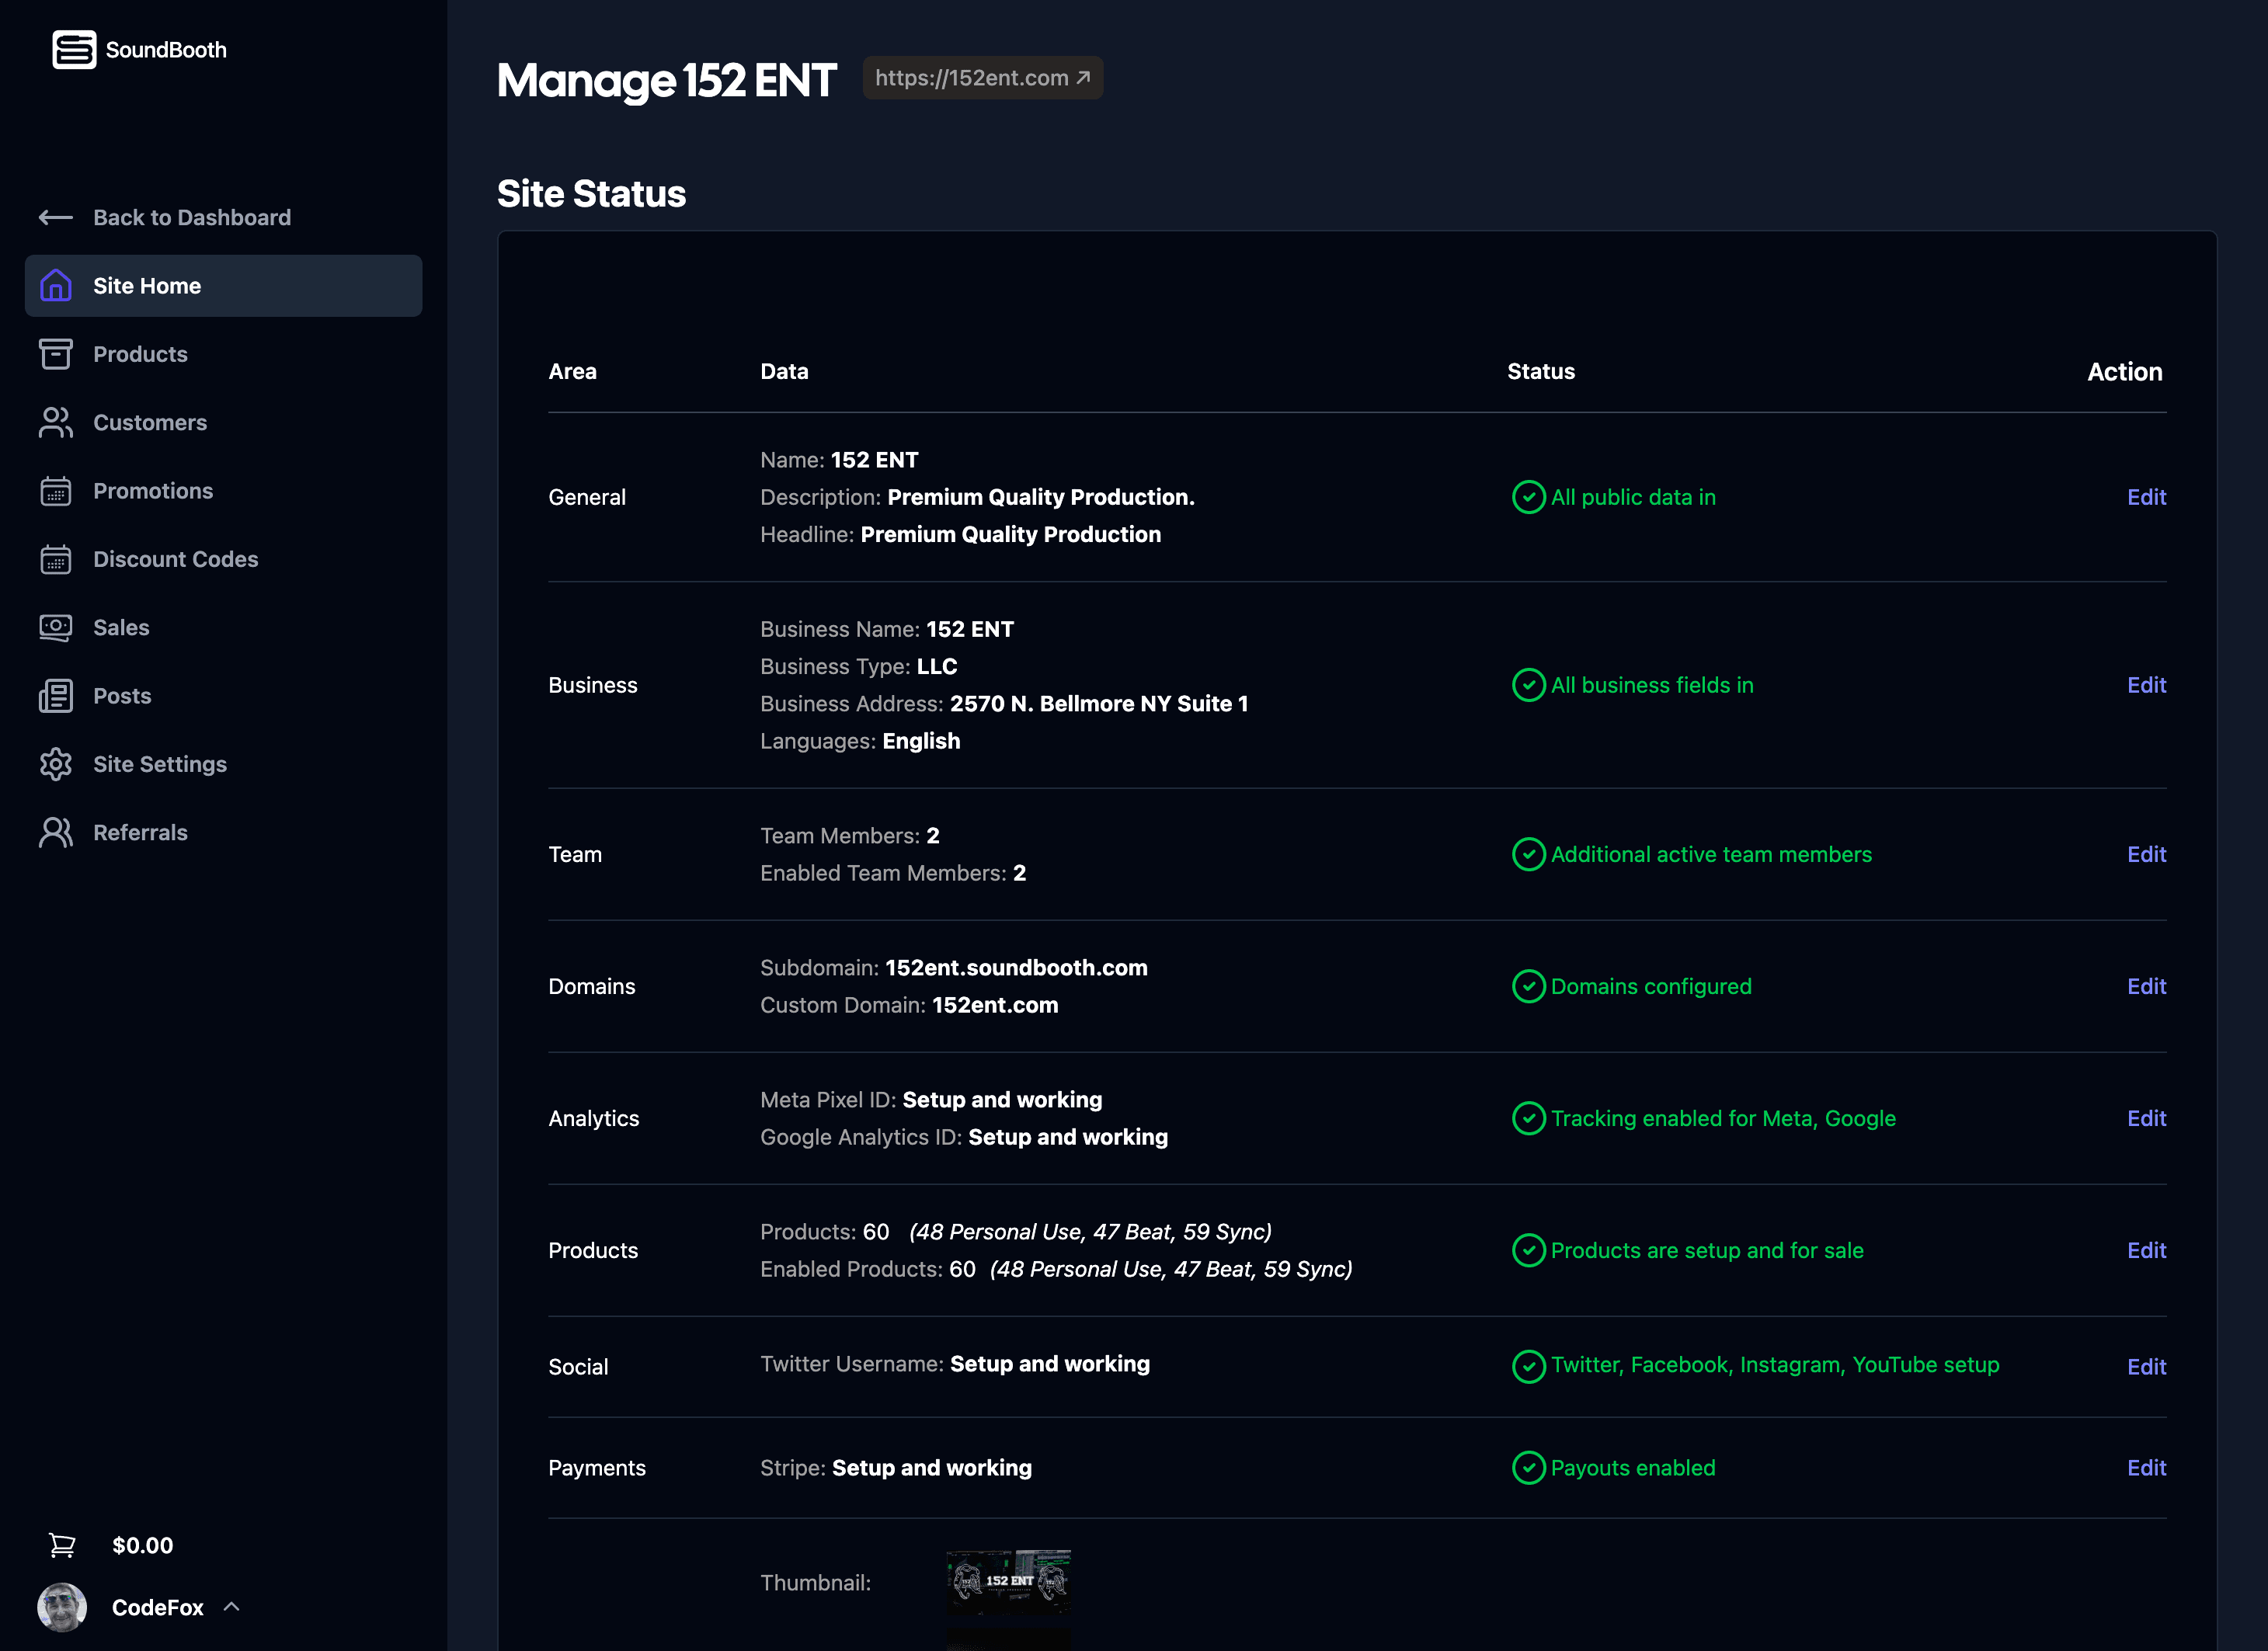The width and height of the screenshot is (2268, 1651).
Task: Edit the Domains configuration
Action: tap(2146, 986)
